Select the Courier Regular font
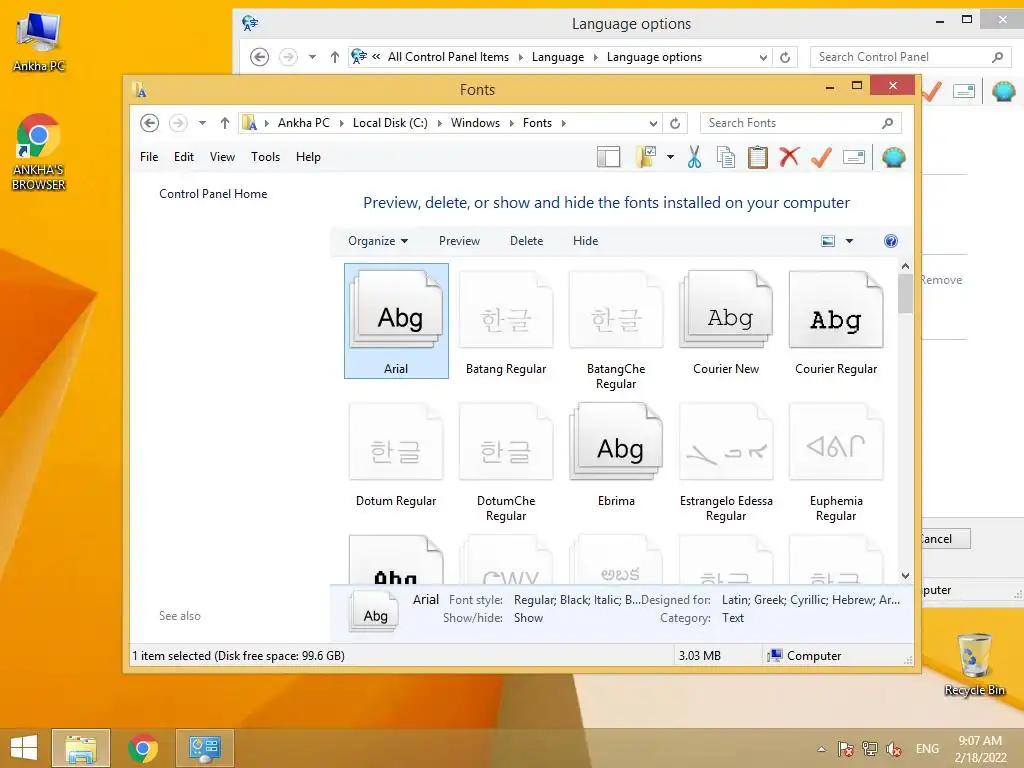 [x=836, y=321]
